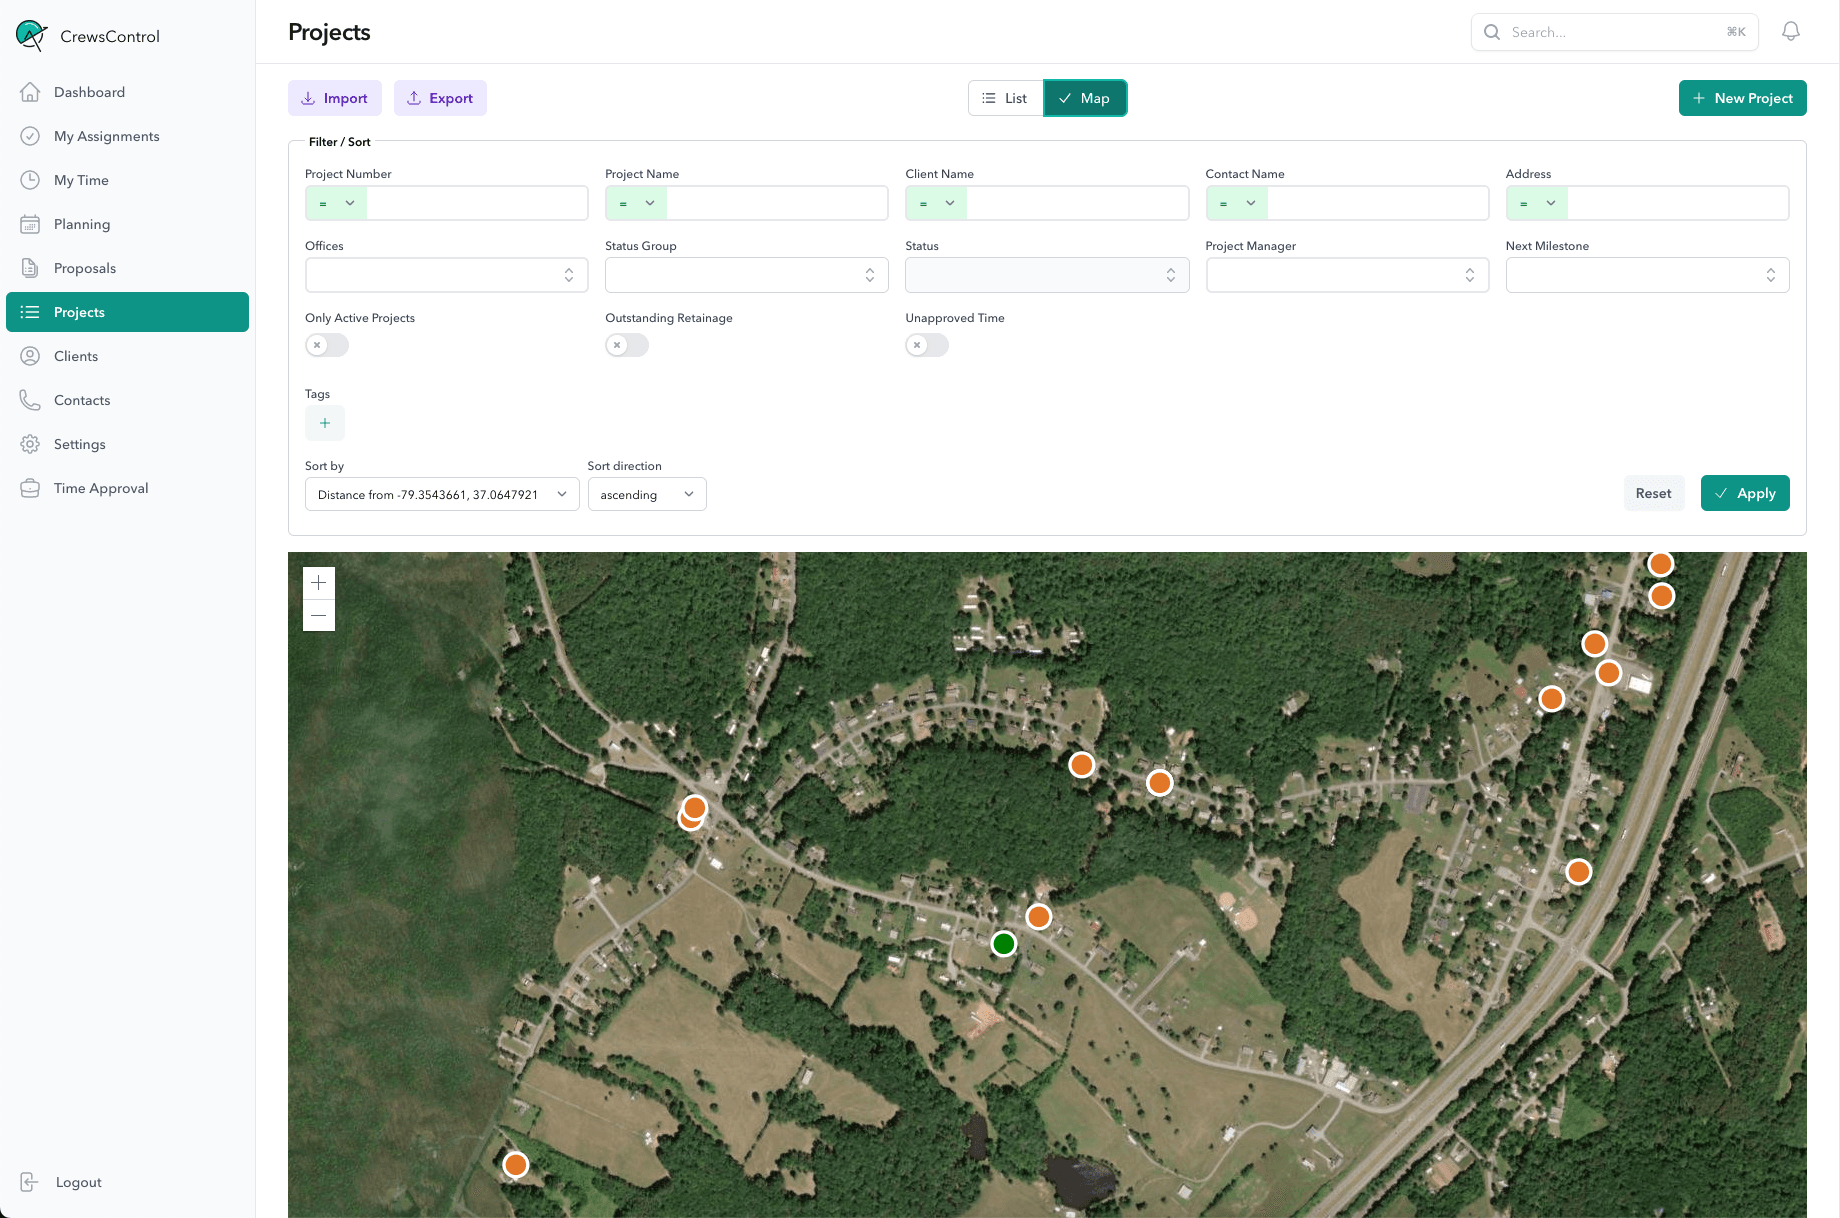Select the green map marker
1840x1218 pixels.
(1004, 943)
